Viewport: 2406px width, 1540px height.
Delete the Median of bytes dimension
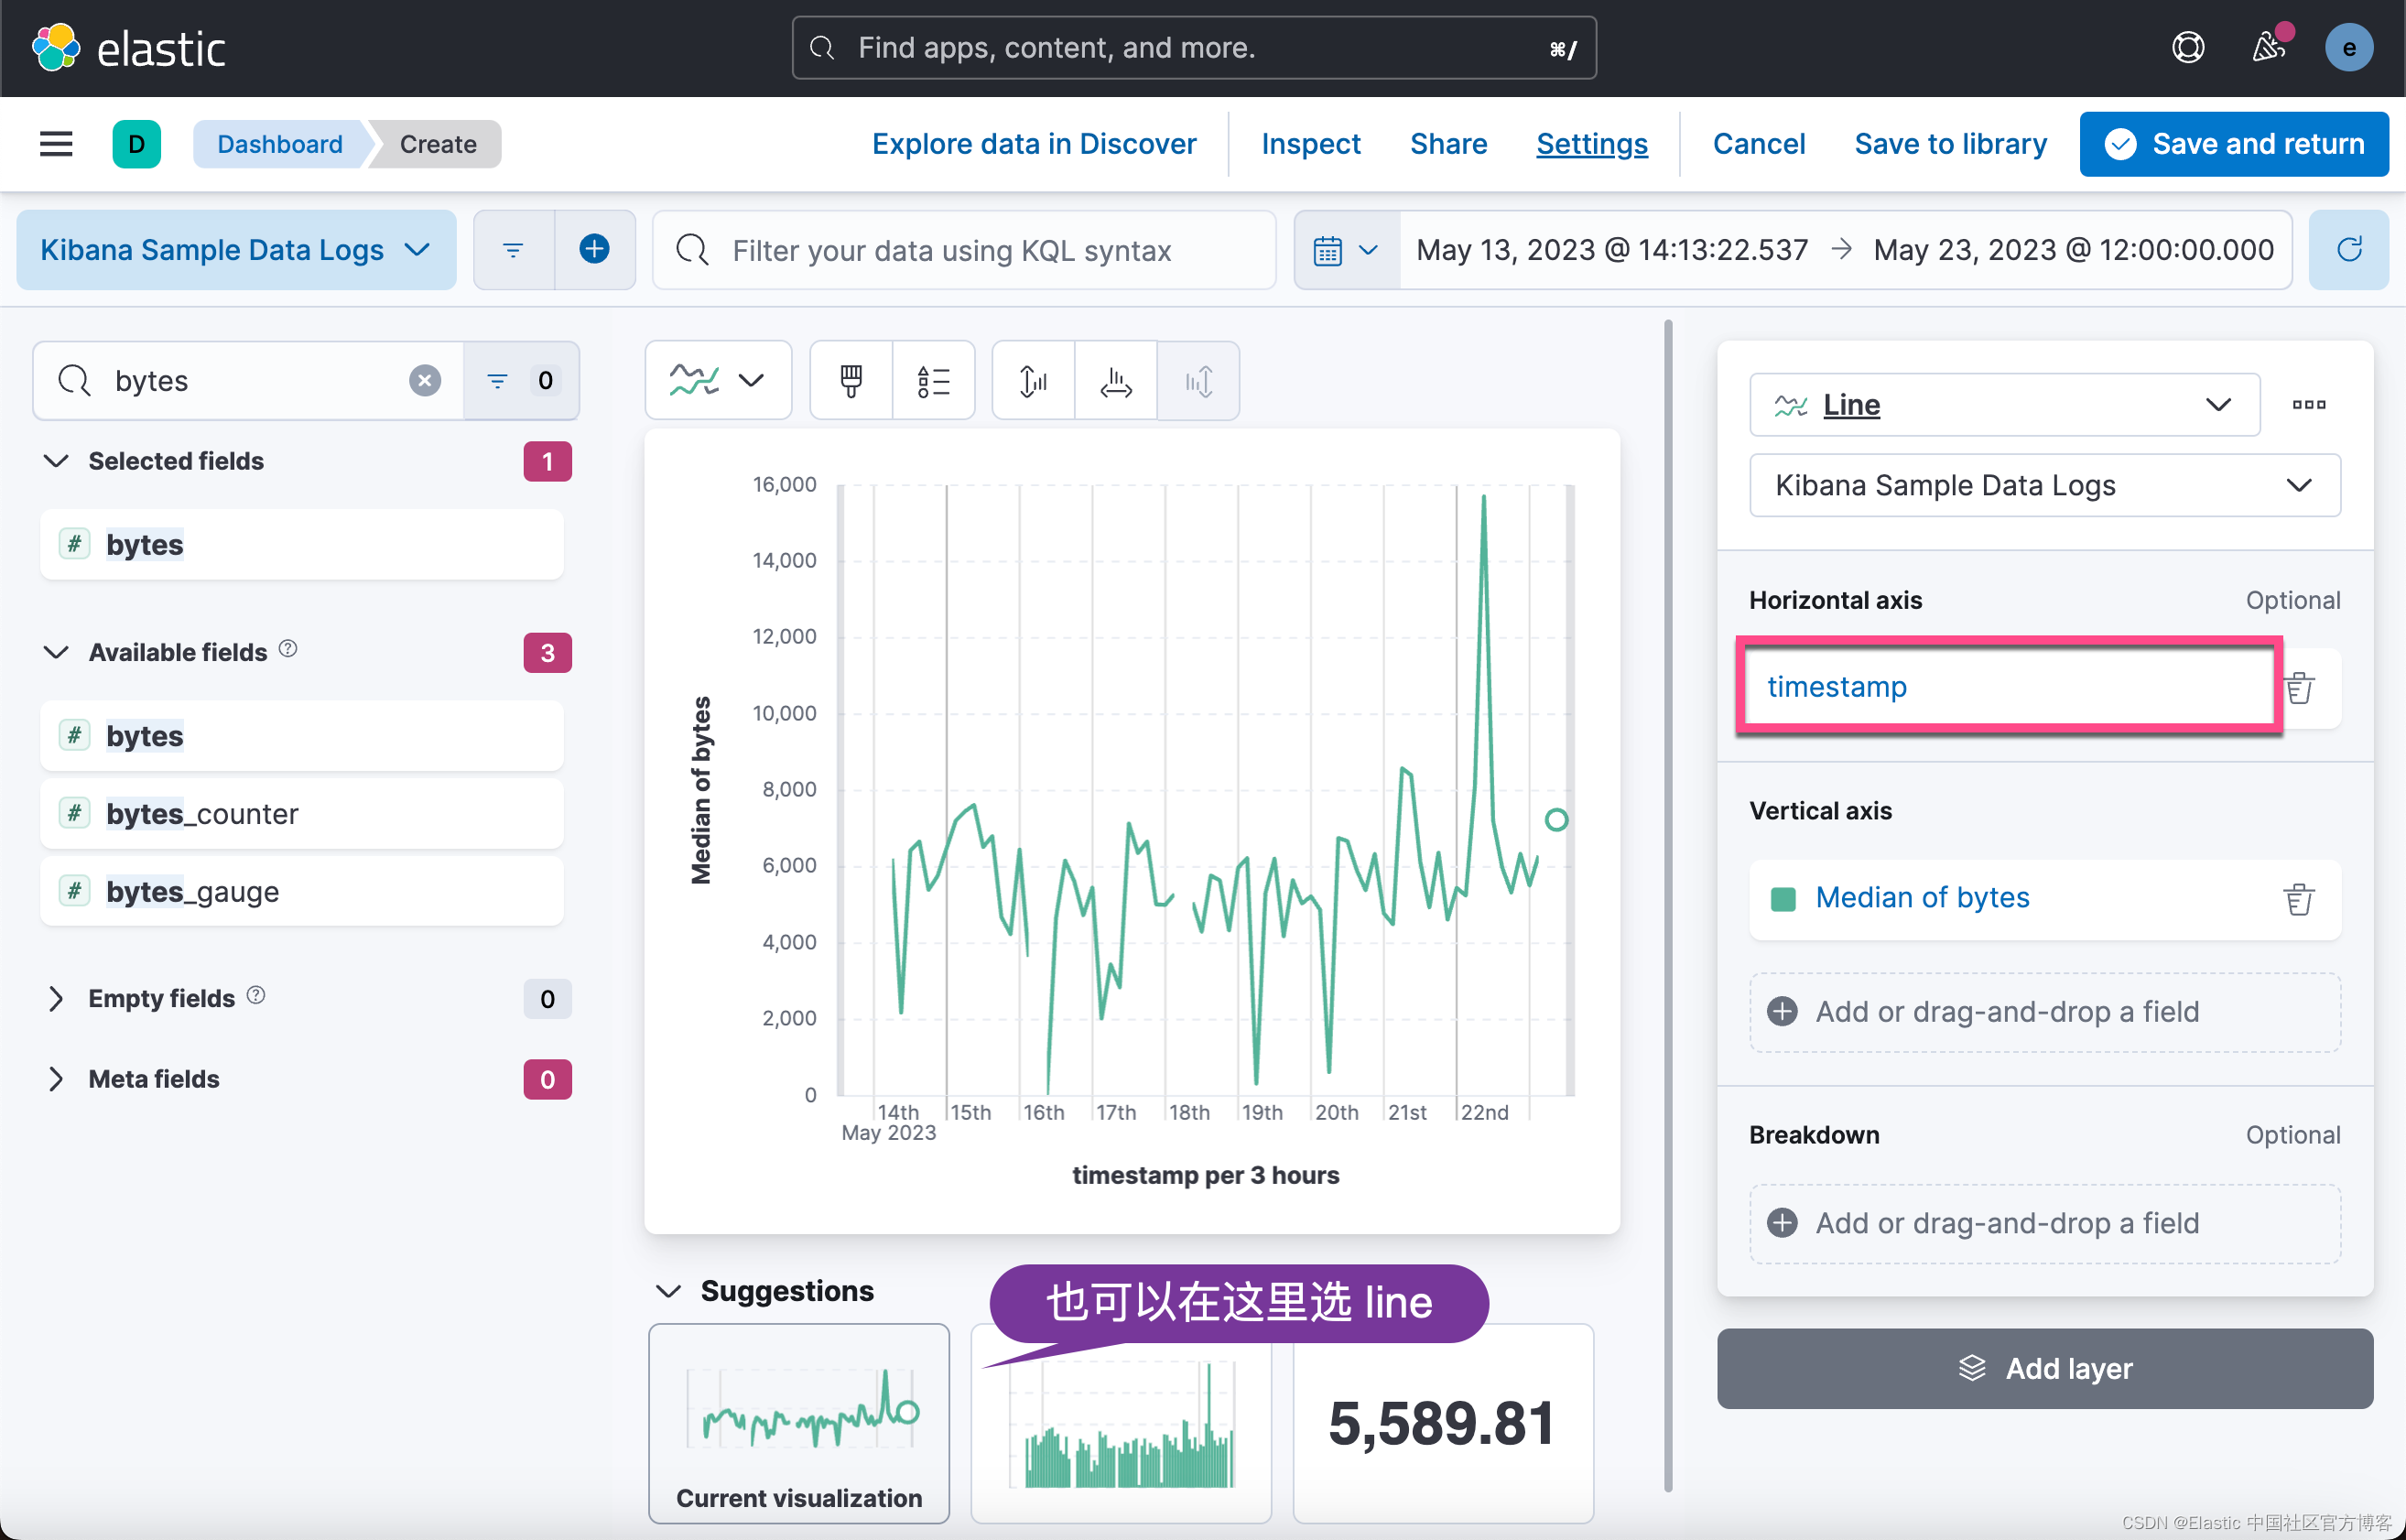[2299, 899]
